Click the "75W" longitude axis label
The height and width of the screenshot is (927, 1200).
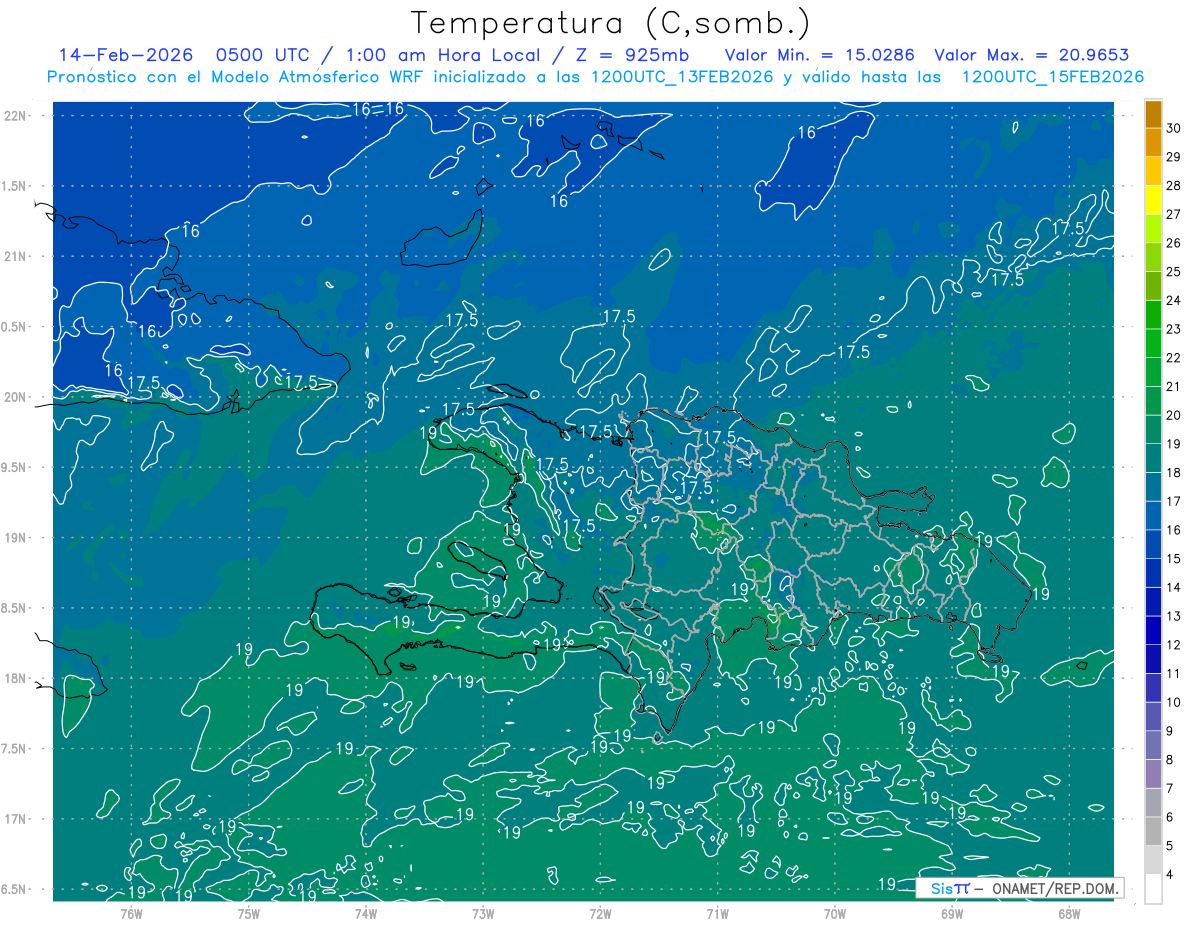pos(248,913)
